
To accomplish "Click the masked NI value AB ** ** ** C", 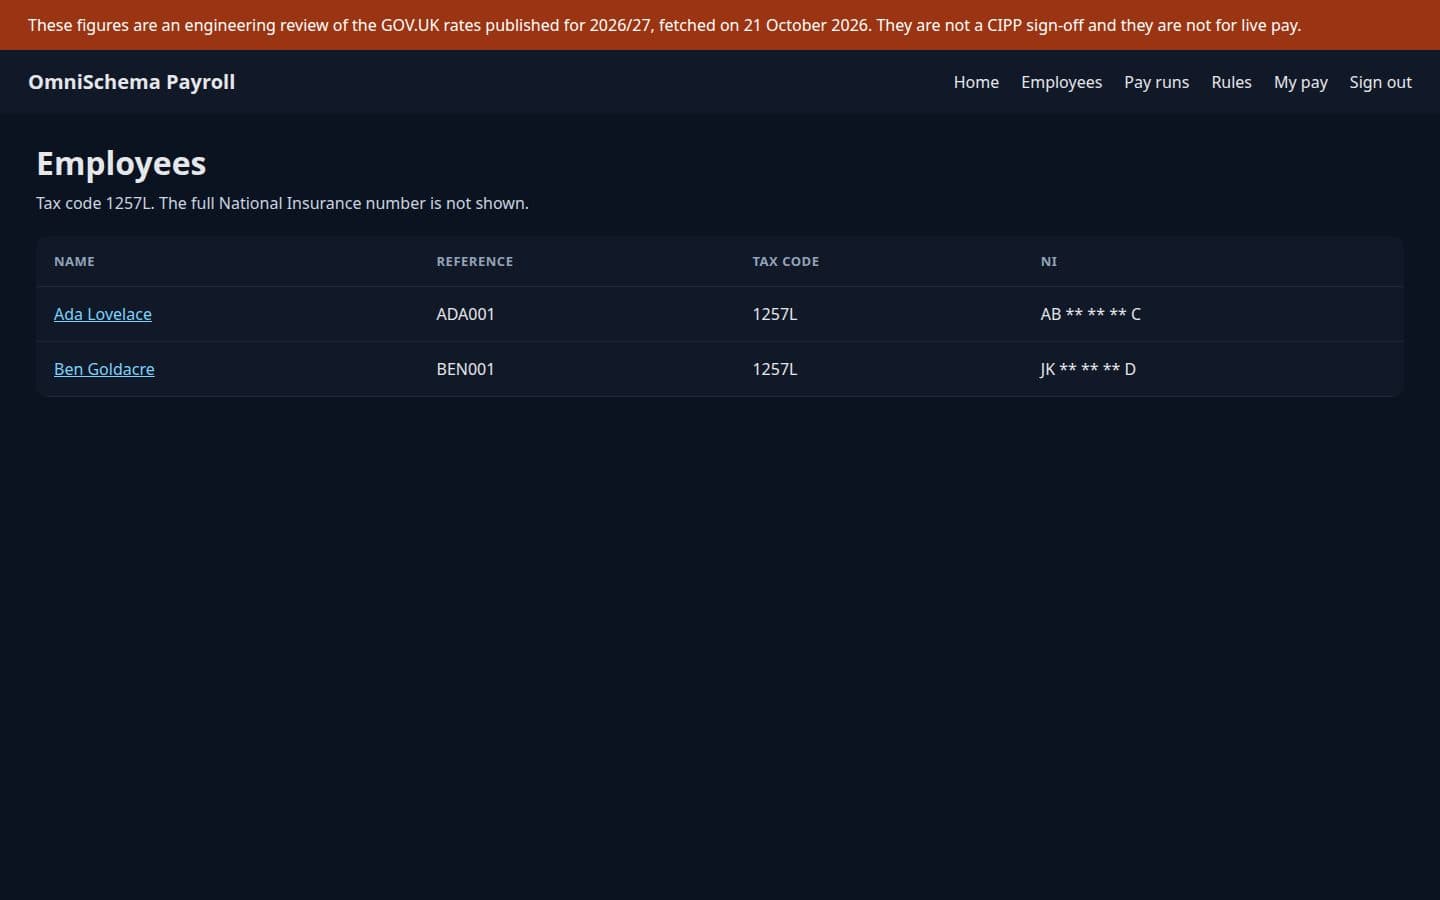I will [x=1090, y=314].
